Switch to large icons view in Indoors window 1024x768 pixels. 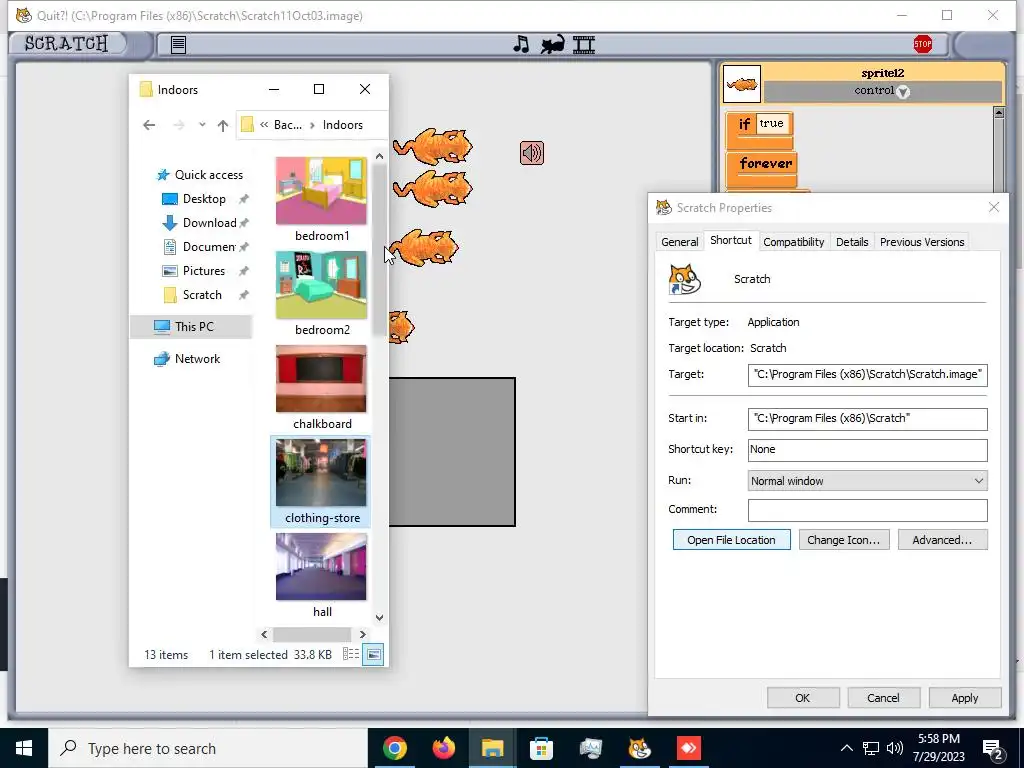coord(373,654)
